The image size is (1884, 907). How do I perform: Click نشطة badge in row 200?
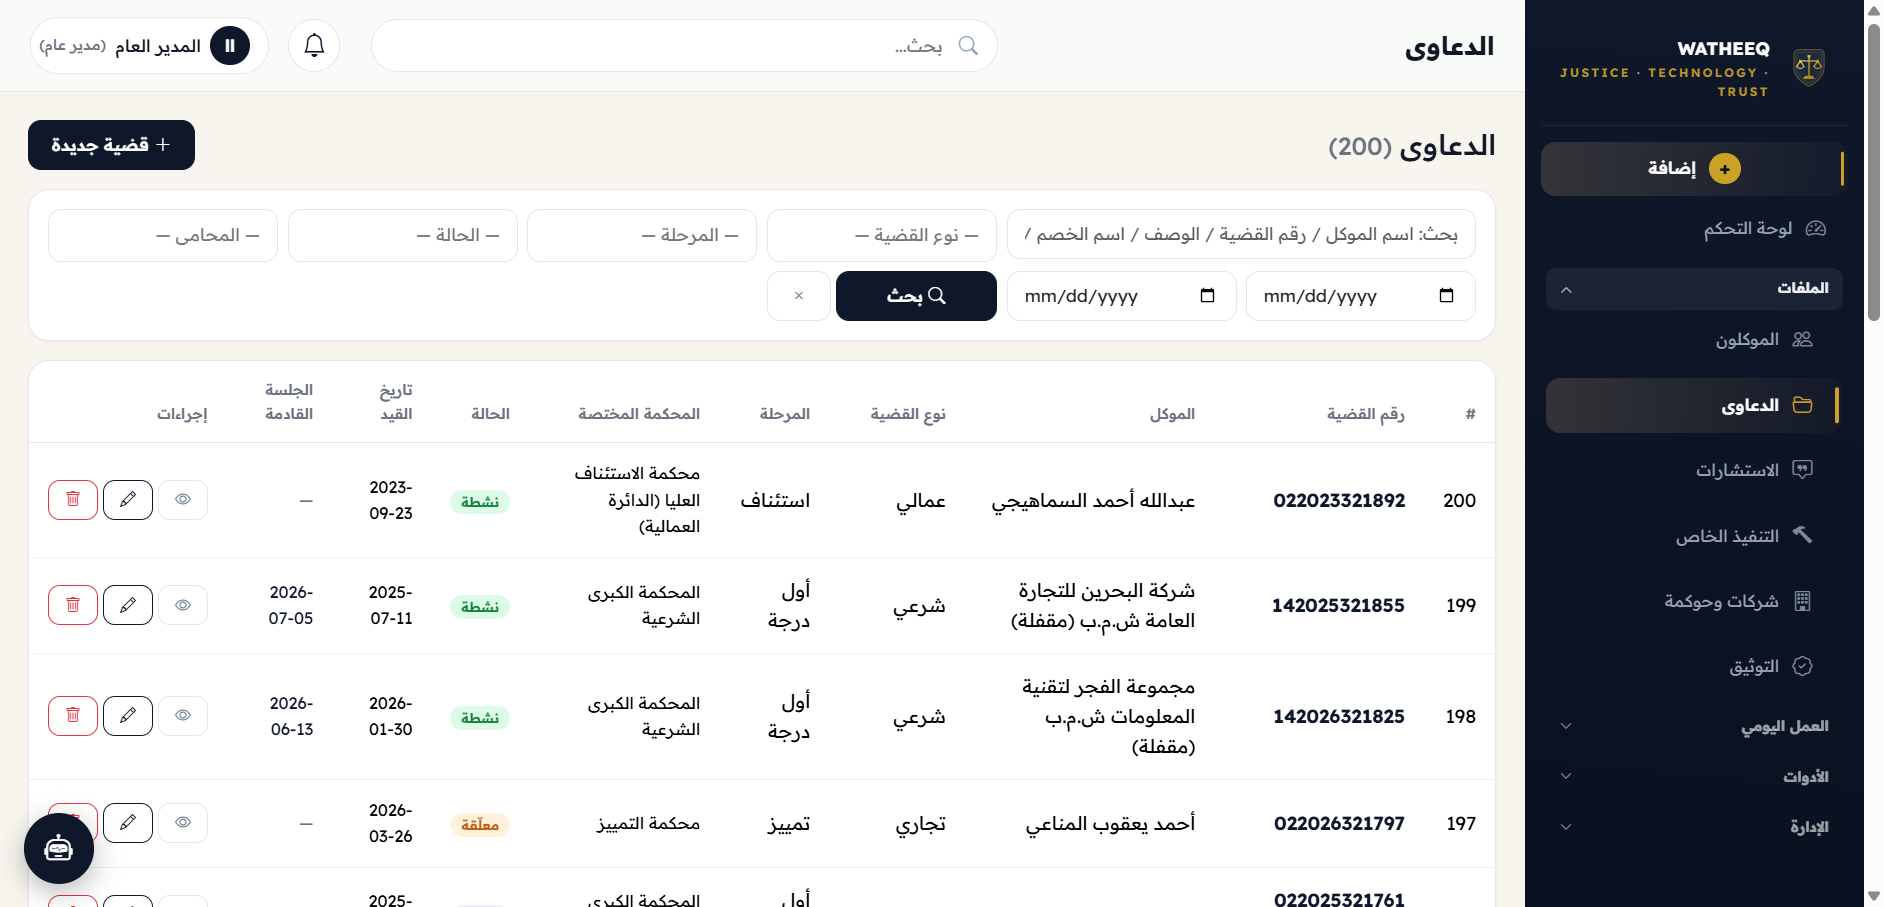480,502
